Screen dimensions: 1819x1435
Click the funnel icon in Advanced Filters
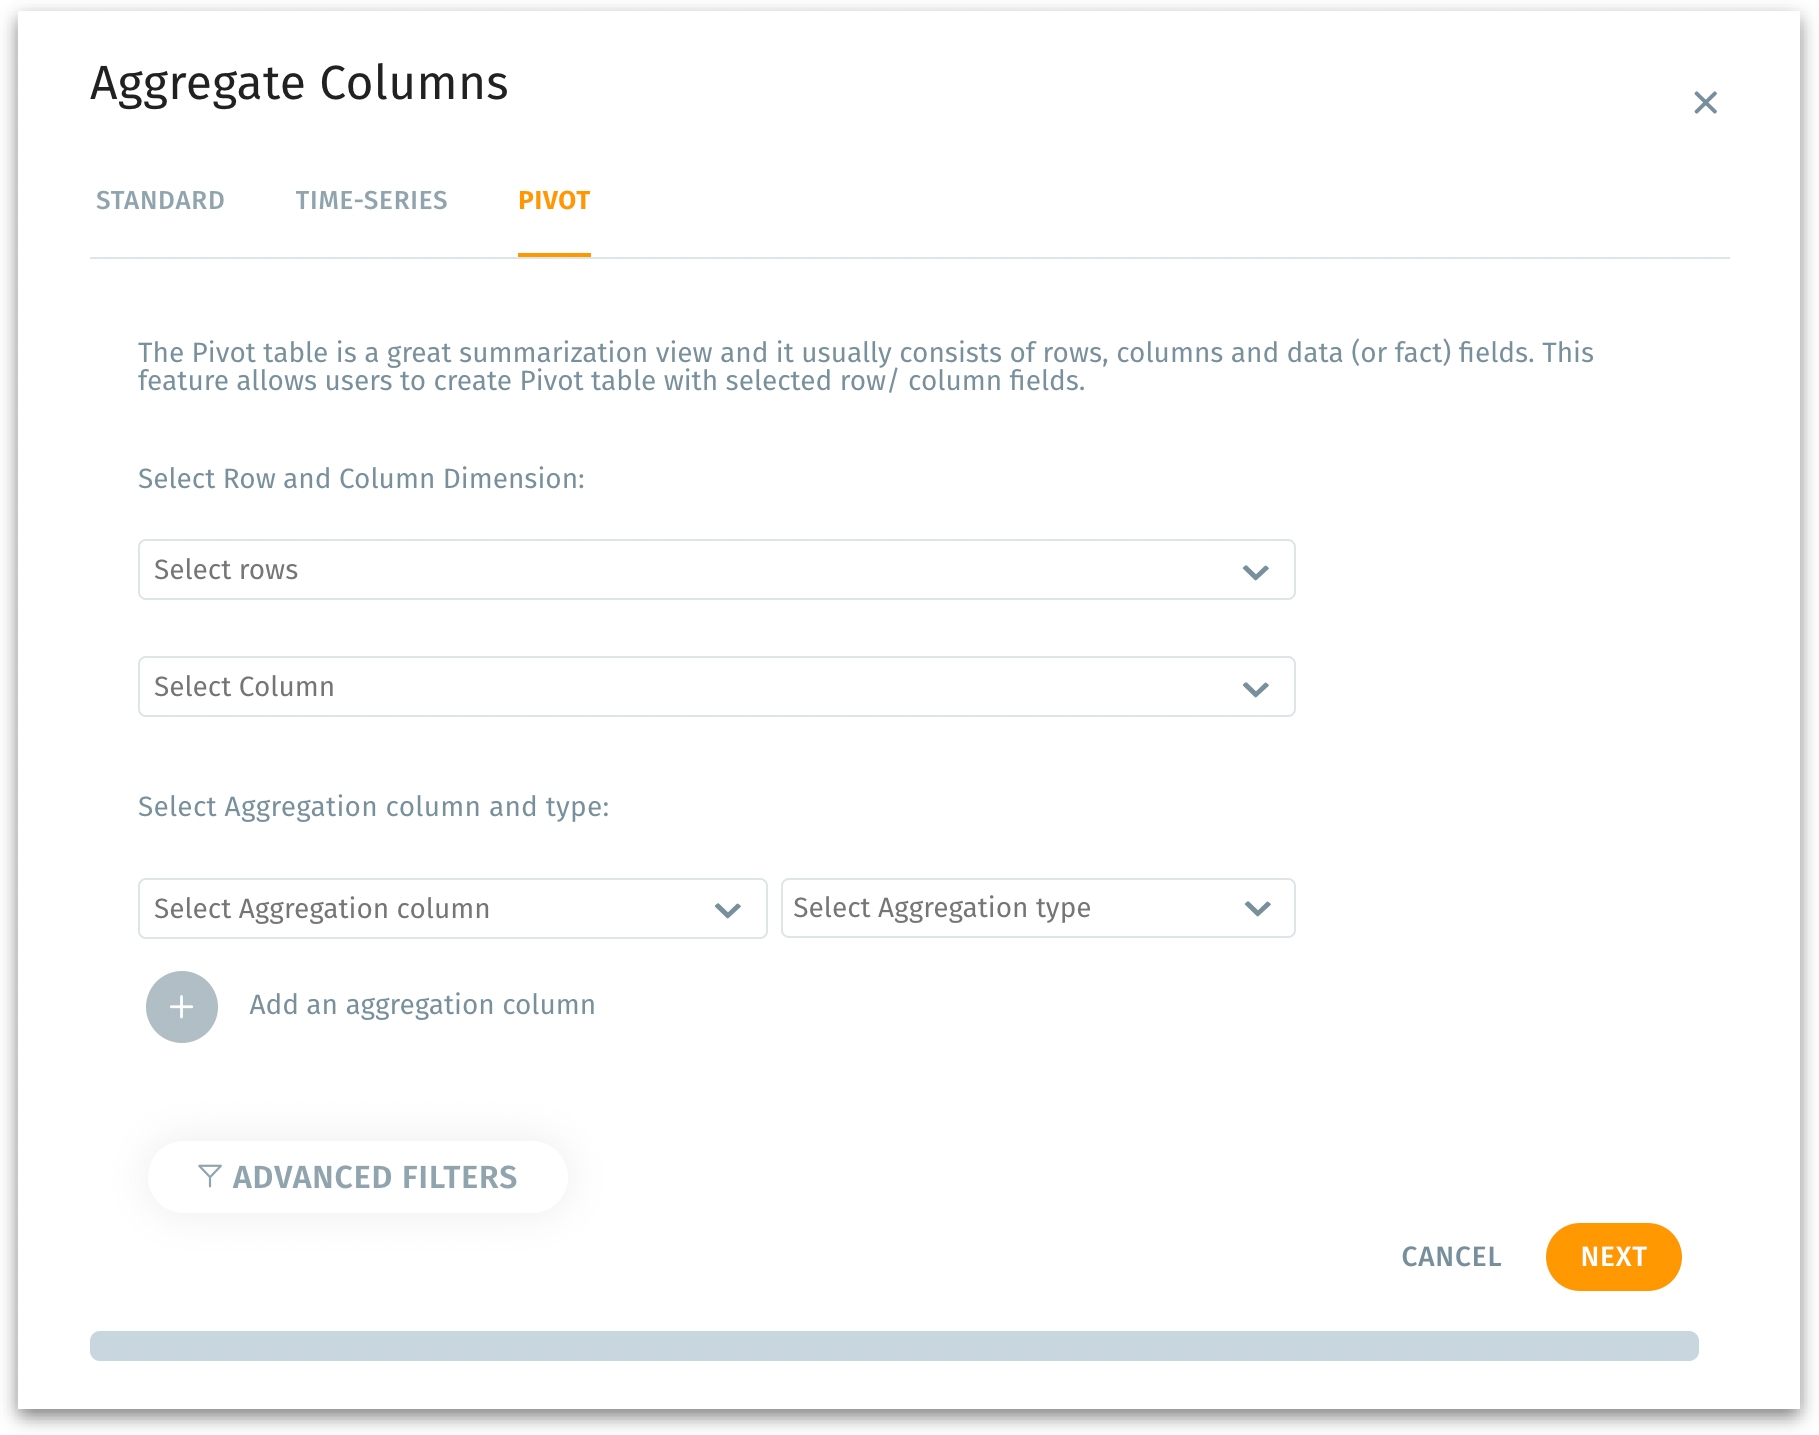(x=209, y=1176)
